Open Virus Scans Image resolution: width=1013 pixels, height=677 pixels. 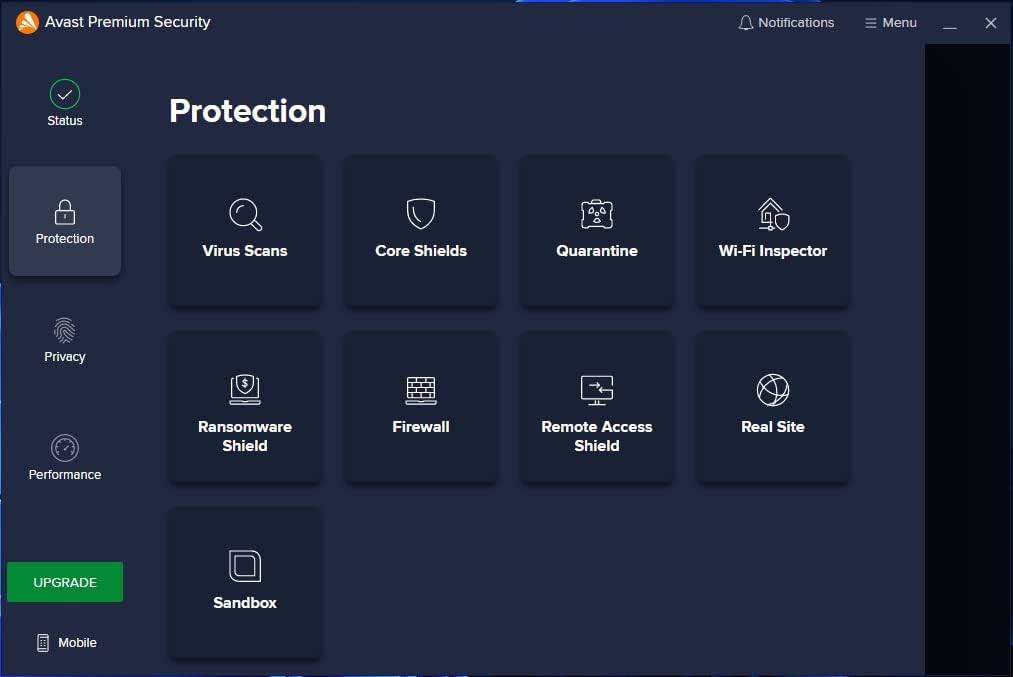(x=245, y=231)
